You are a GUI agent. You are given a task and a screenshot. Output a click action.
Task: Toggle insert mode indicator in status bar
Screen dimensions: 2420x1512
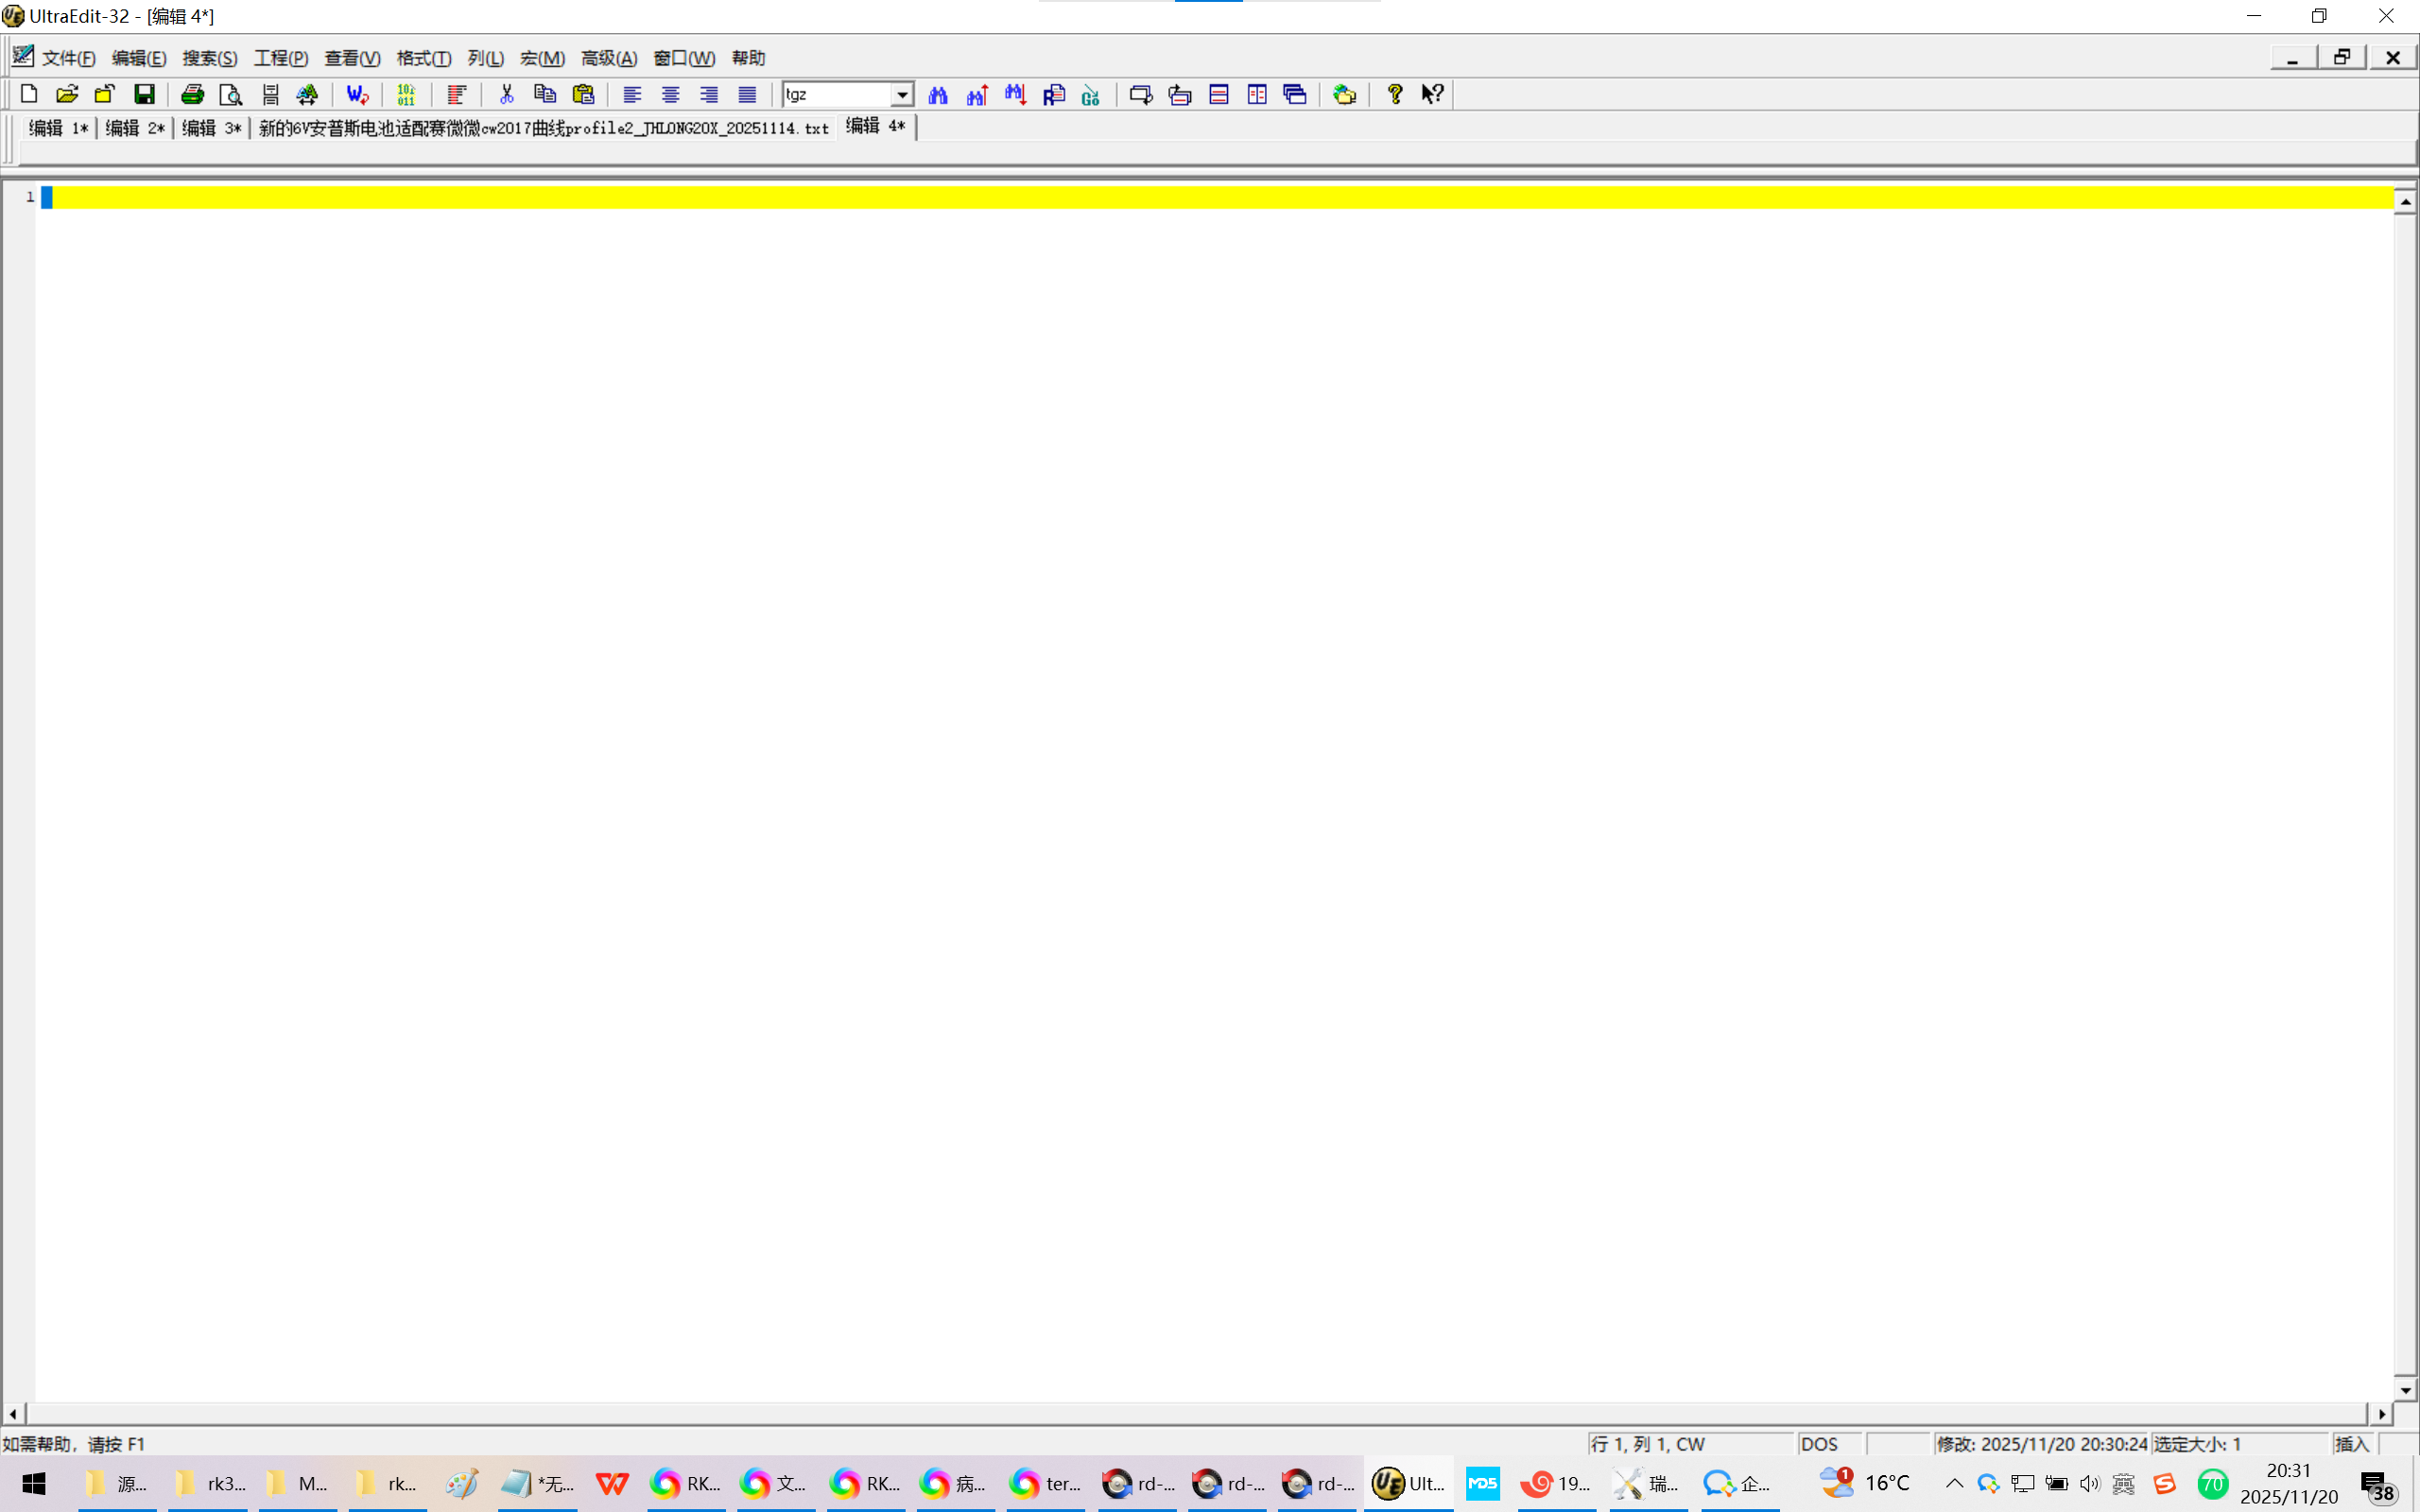(2352, 1443)
